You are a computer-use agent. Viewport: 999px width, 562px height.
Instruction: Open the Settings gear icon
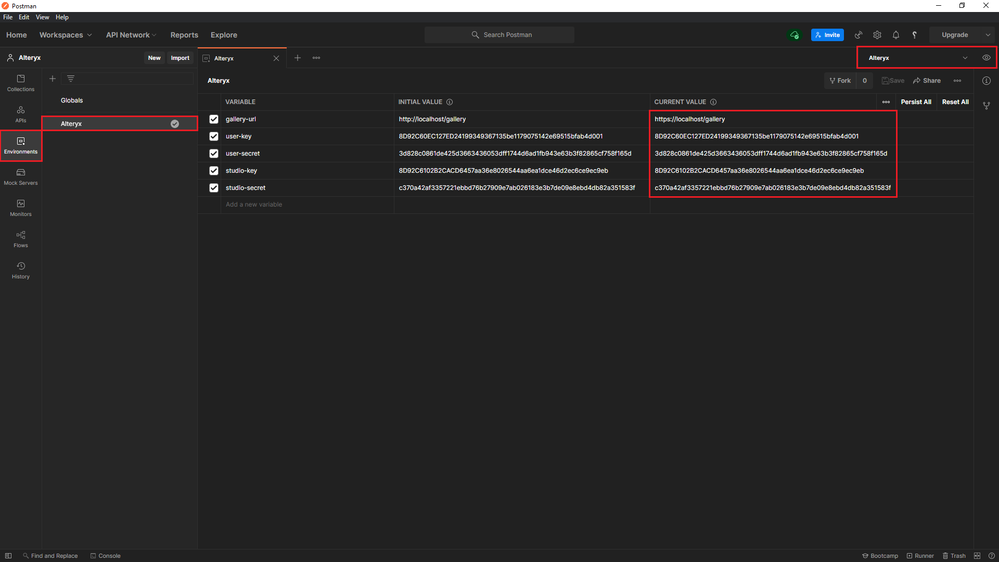pos(877,35)
